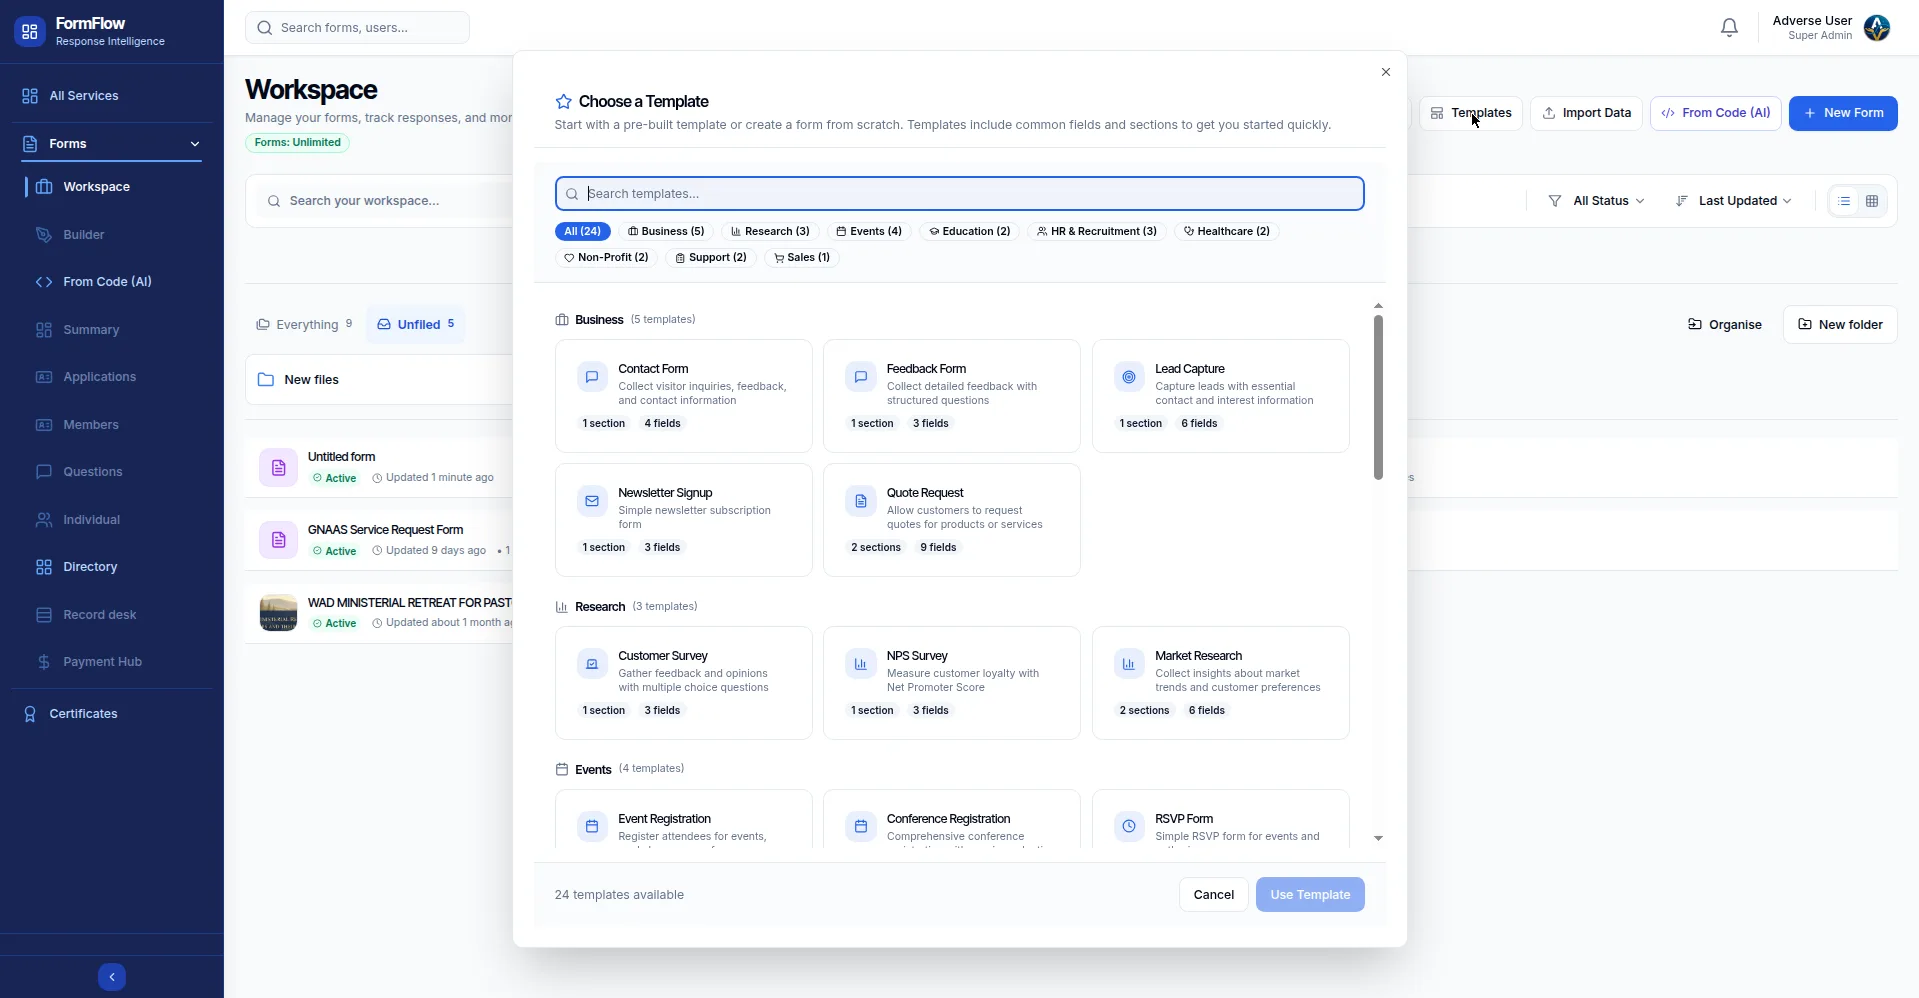Switch to list view layout
Image resolution: width=1919 pixels, height=998 pixels.
click(1845, 201)
